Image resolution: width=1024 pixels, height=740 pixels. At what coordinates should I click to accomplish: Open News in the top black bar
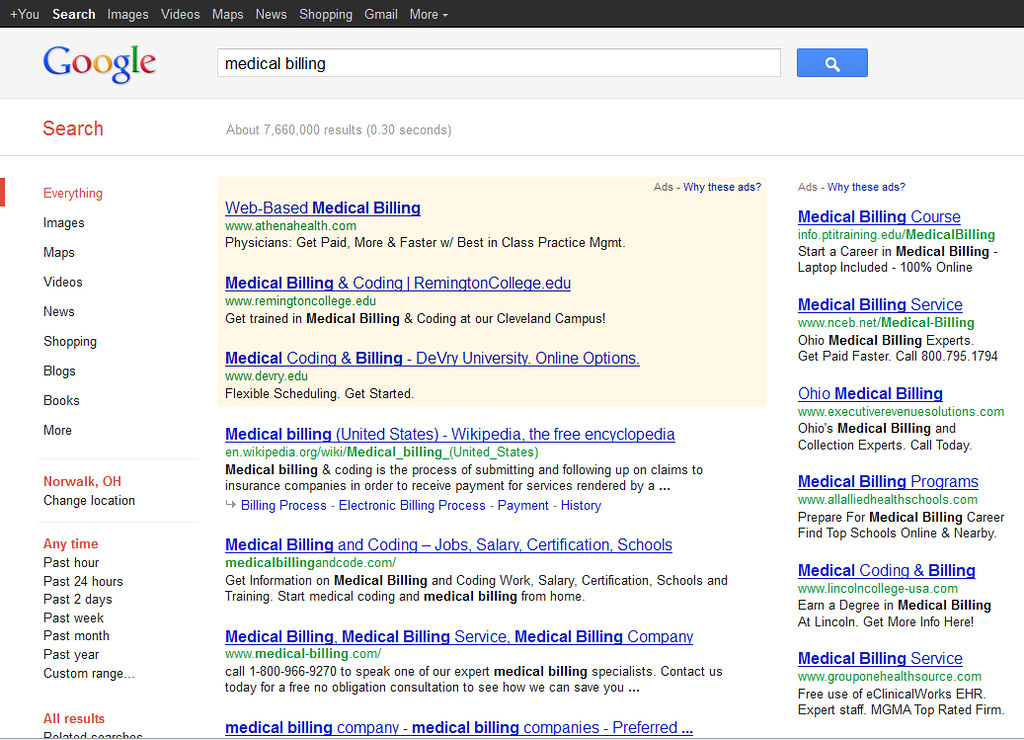click(x=271, y=14)
